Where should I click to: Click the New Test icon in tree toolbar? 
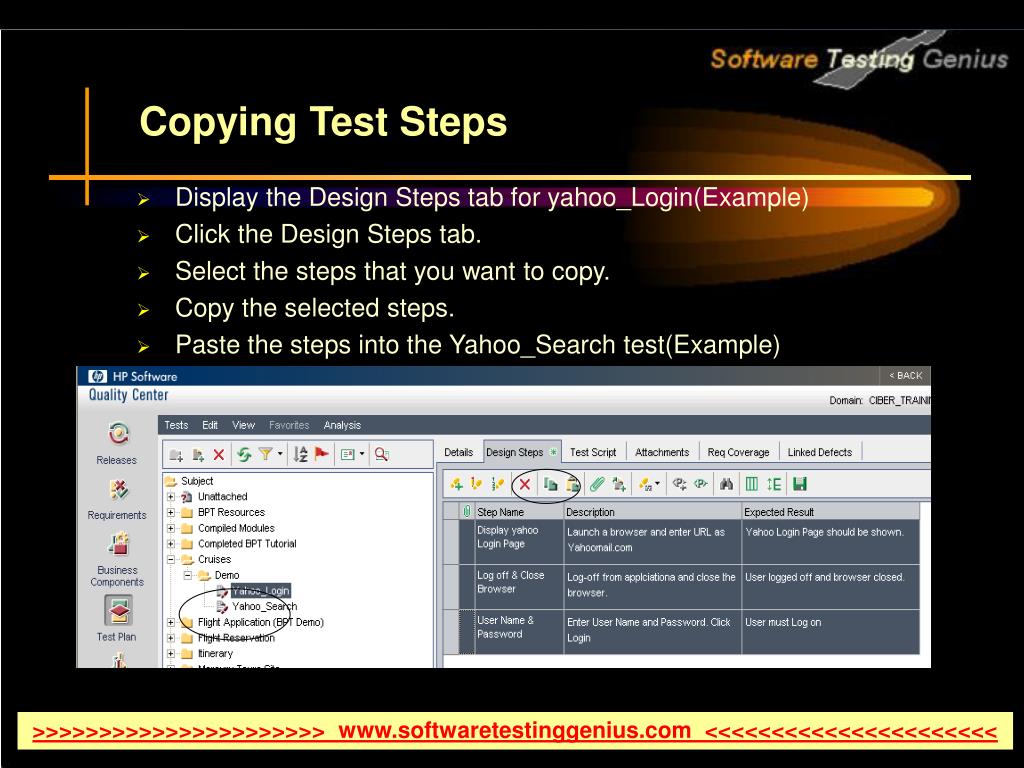coord(198,455)
